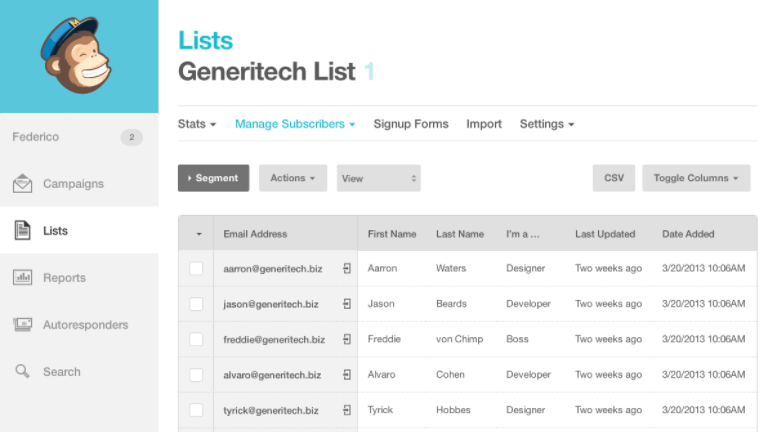
Task: Click the MailChimp monkey logo
Action: point(78,57)
